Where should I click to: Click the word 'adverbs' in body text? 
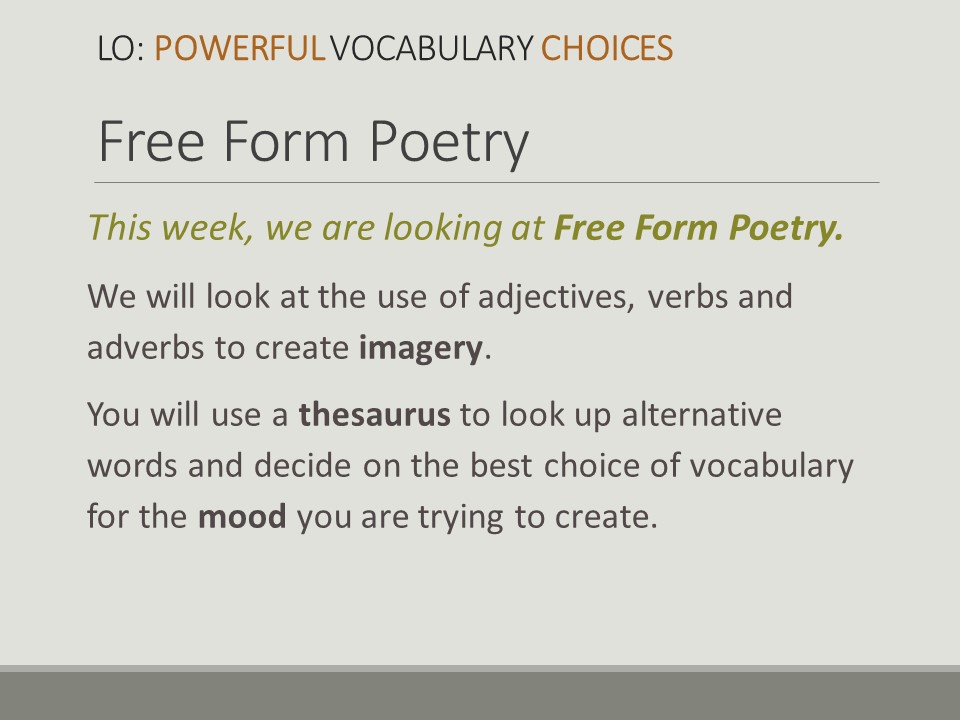pyautogui.click(x=146, y=348)
